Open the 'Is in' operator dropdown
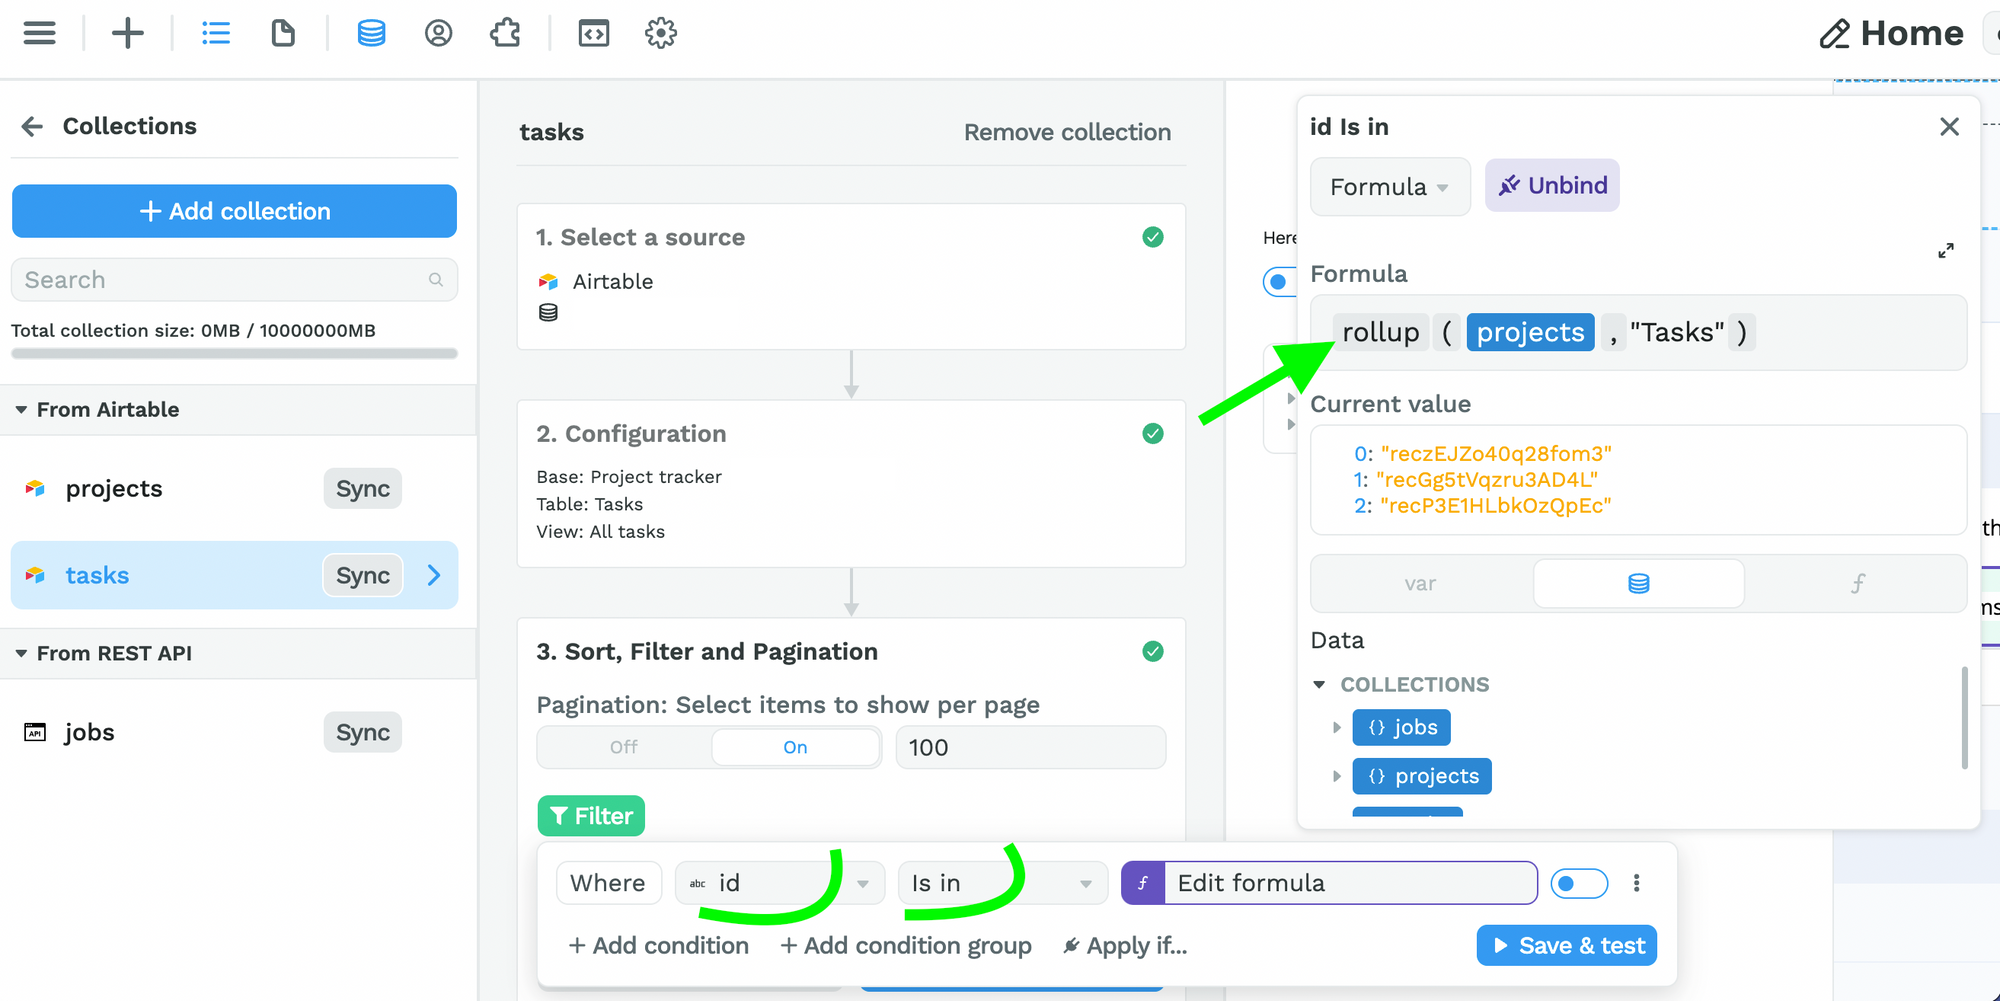Viewport: 2000px width, 1001px height. [x=1002, y=883]
